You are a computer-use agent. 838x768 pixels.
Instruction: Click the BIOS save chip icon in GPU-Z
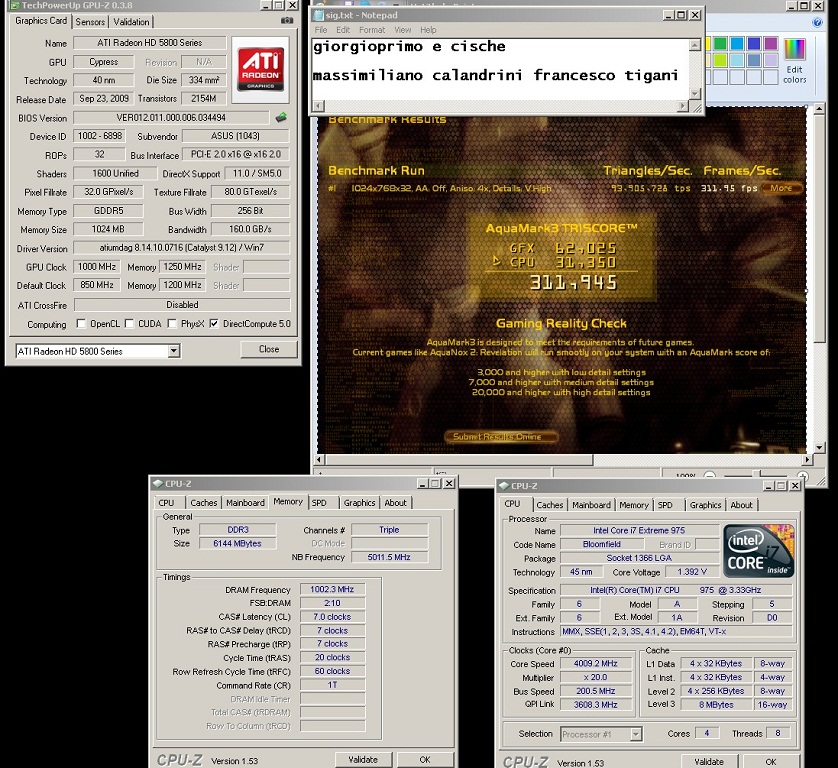281,118
